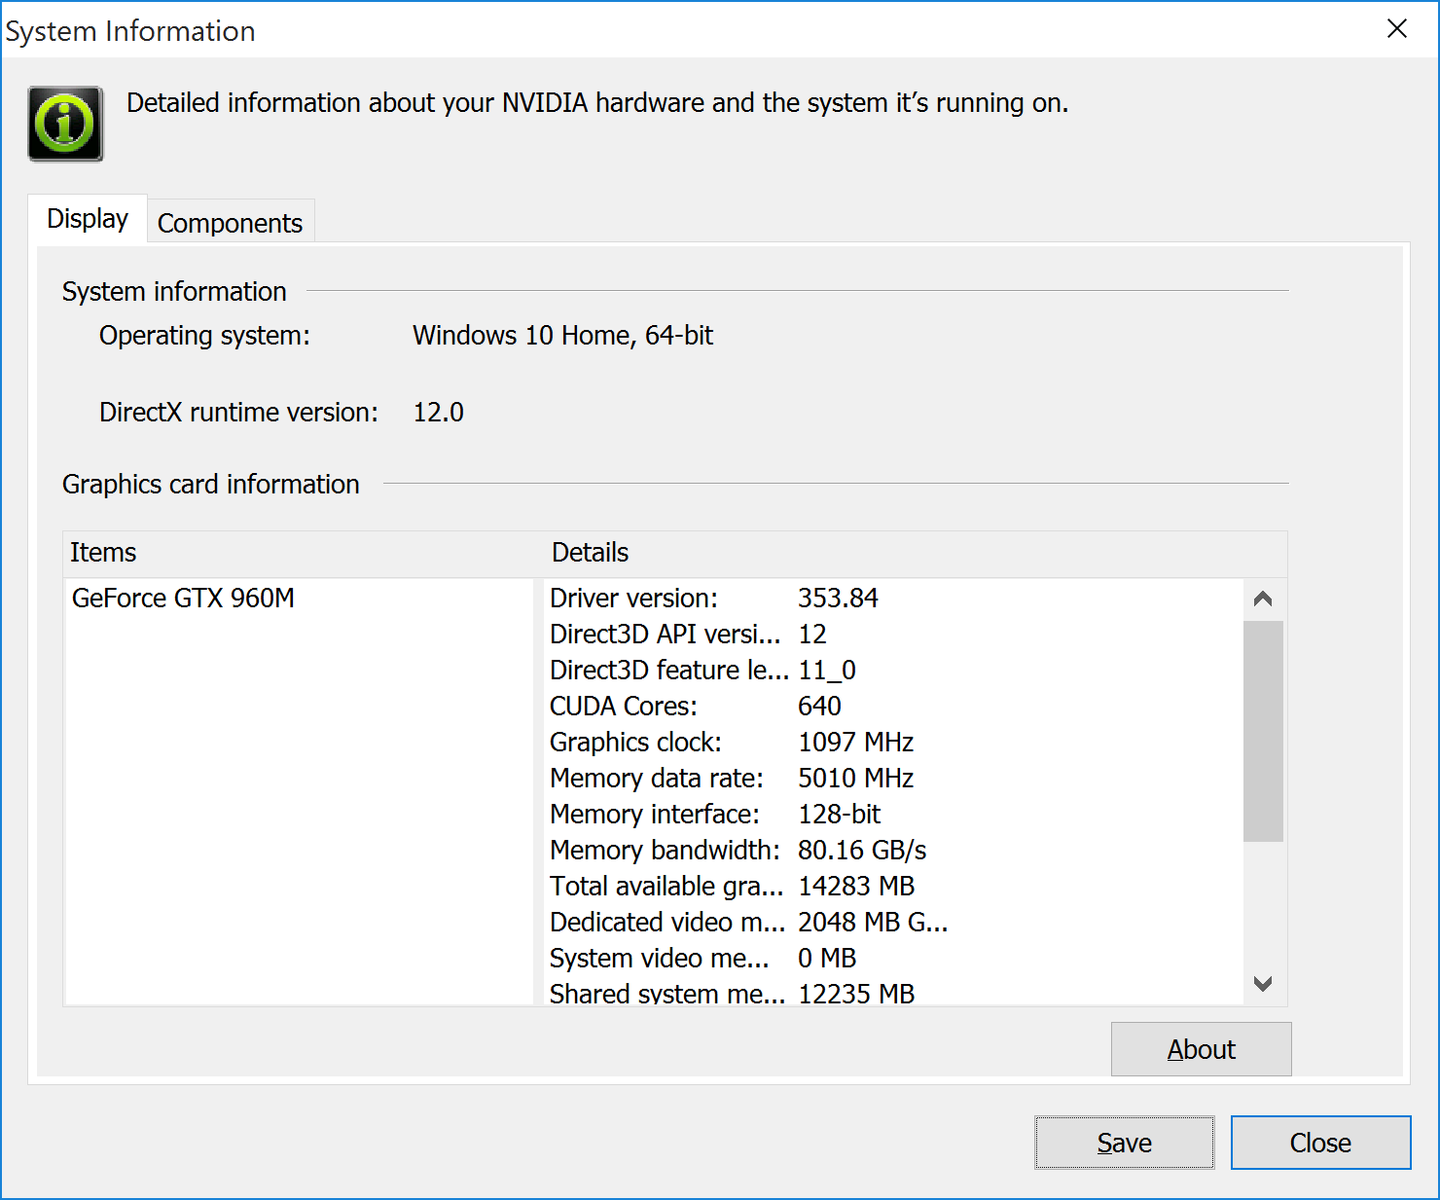Image resolution: width=1440 pixels, height=1200 pixels.
Task: Click the Graphics clock row
Action: 732,742
